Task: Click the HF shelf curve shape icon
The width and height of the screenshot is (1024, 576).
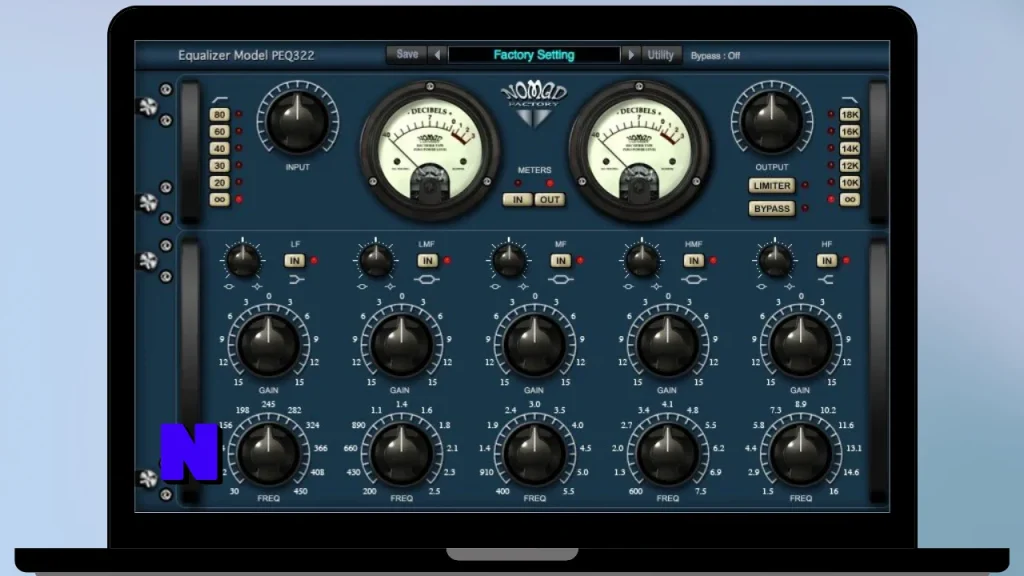Action: 826,280
